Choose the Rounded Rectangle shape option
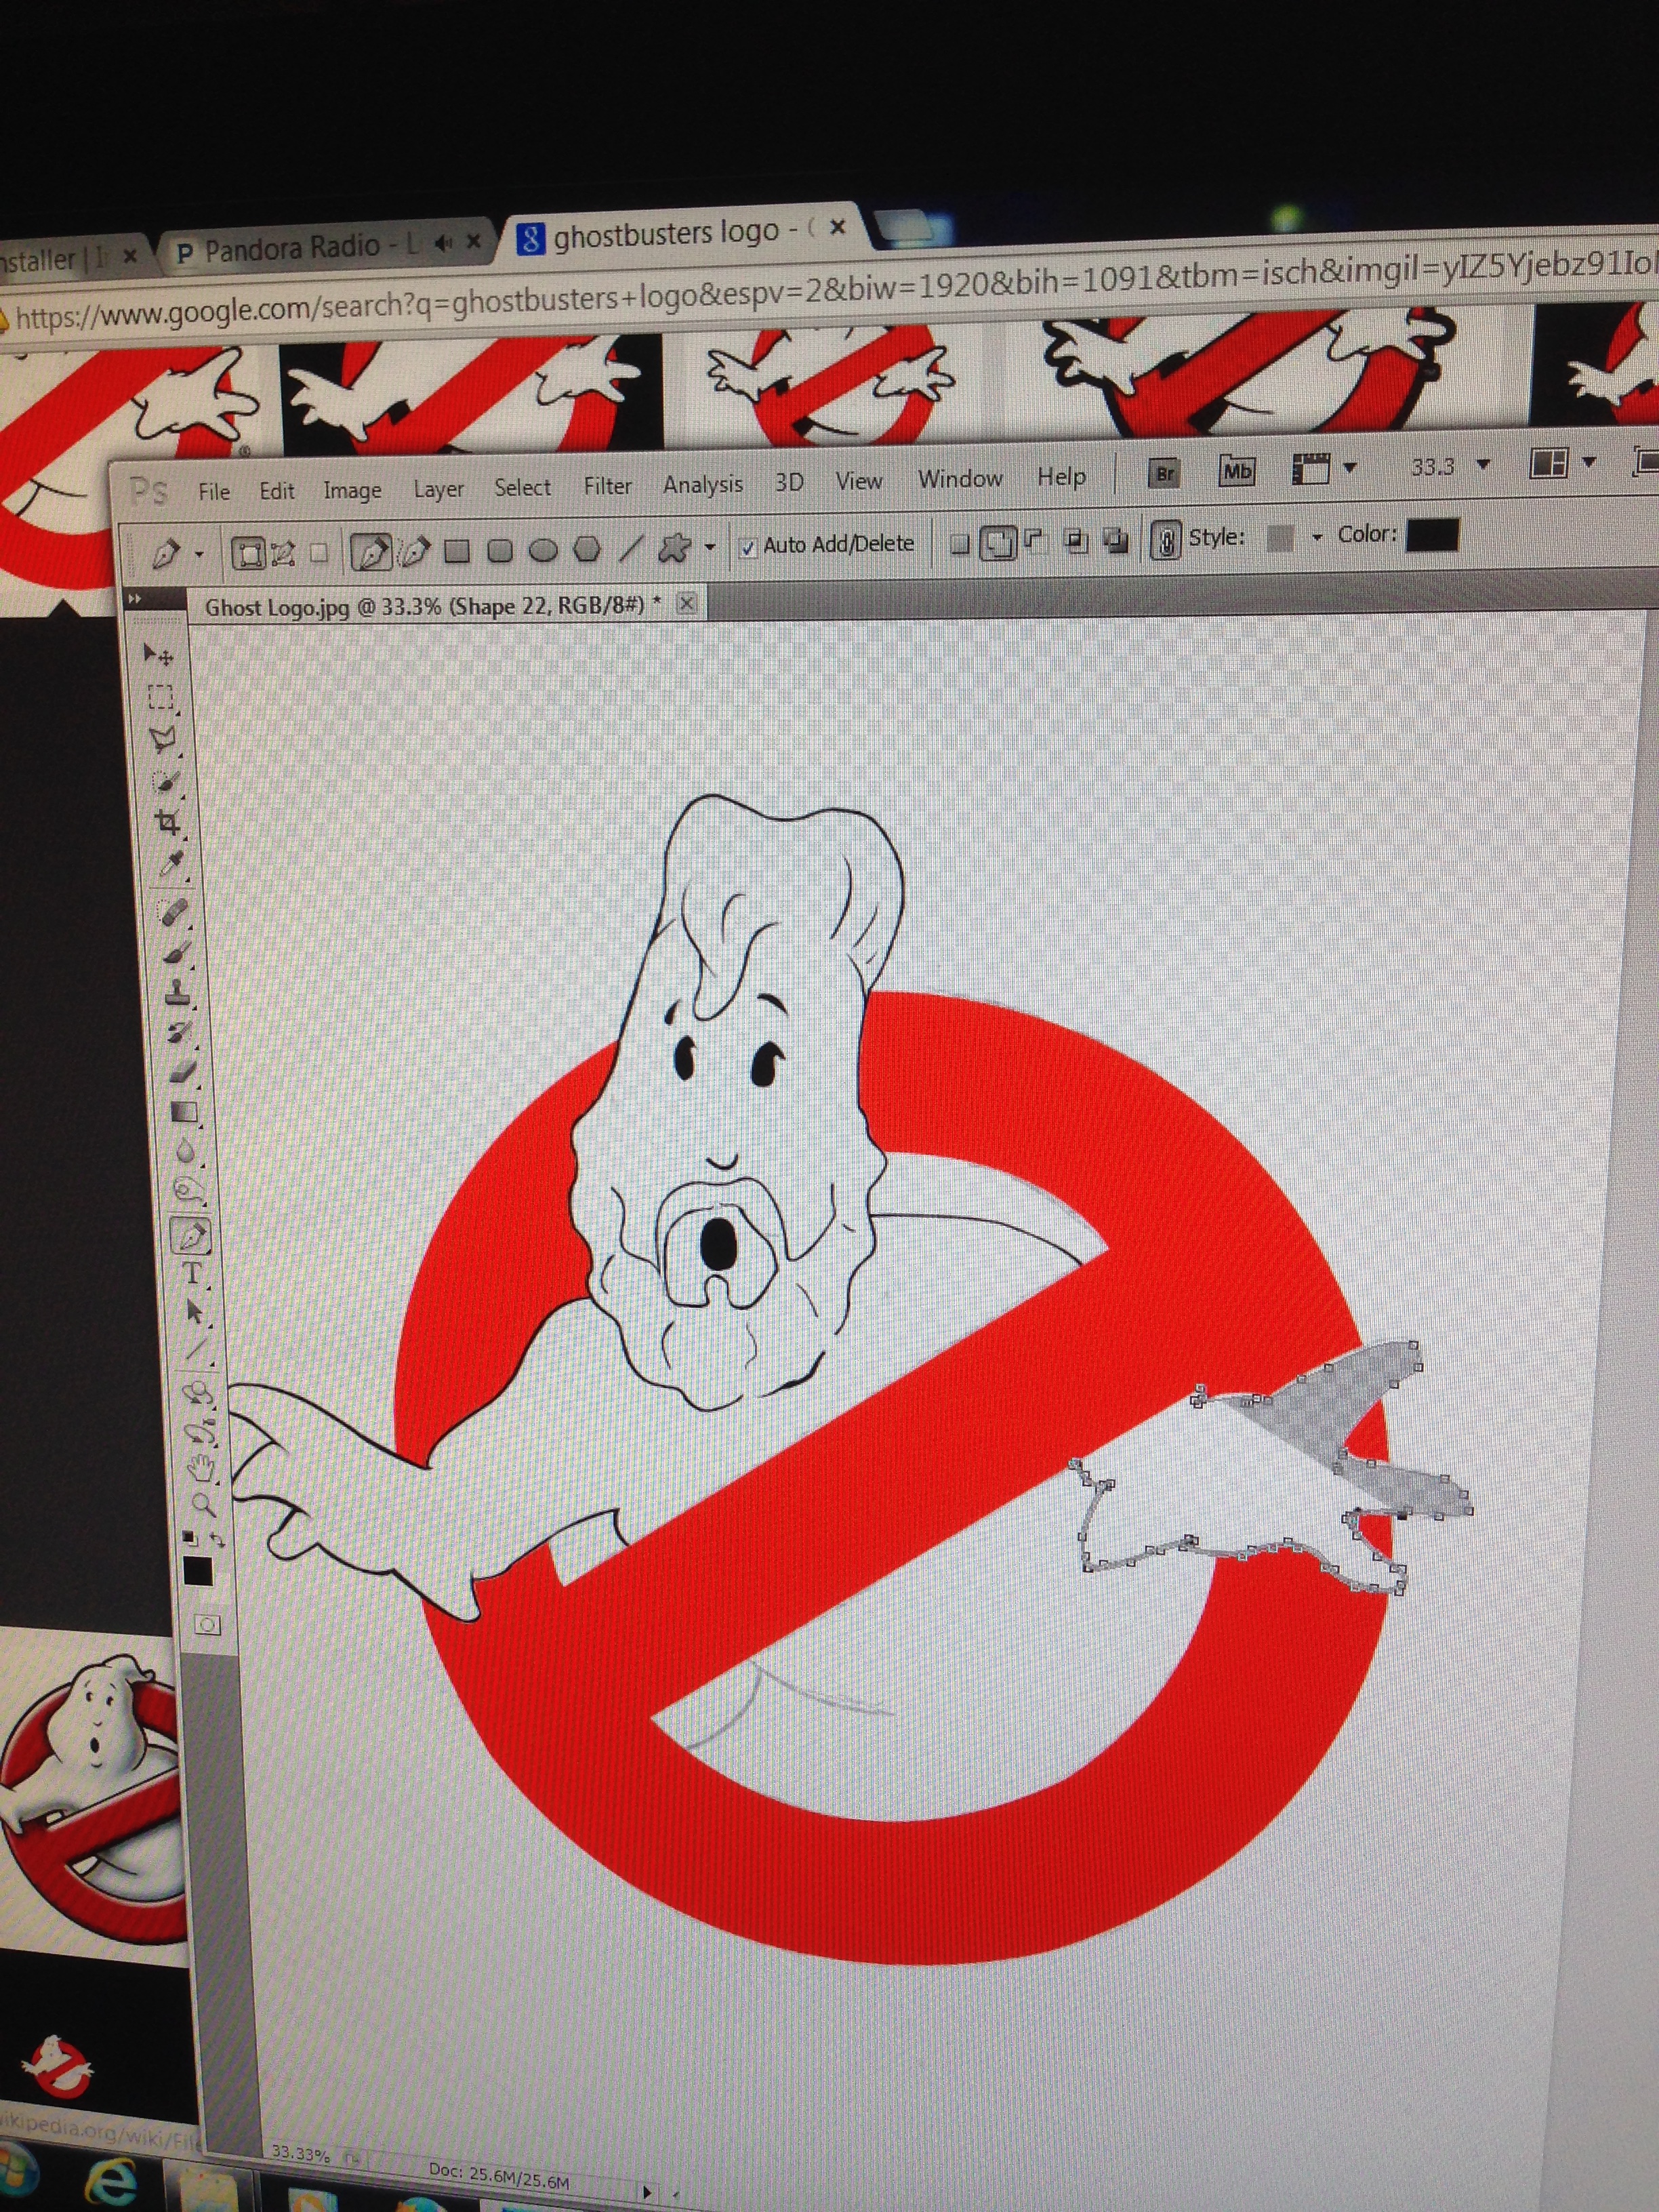The image size is (1659, 2212). [x=500, y=551]
